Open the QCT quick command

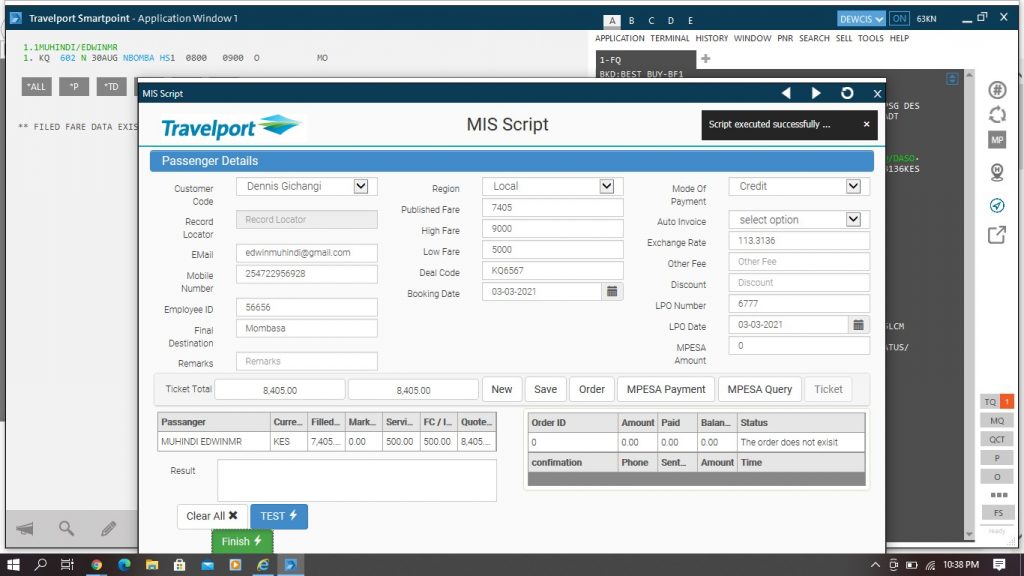click(x=997, y=439)
